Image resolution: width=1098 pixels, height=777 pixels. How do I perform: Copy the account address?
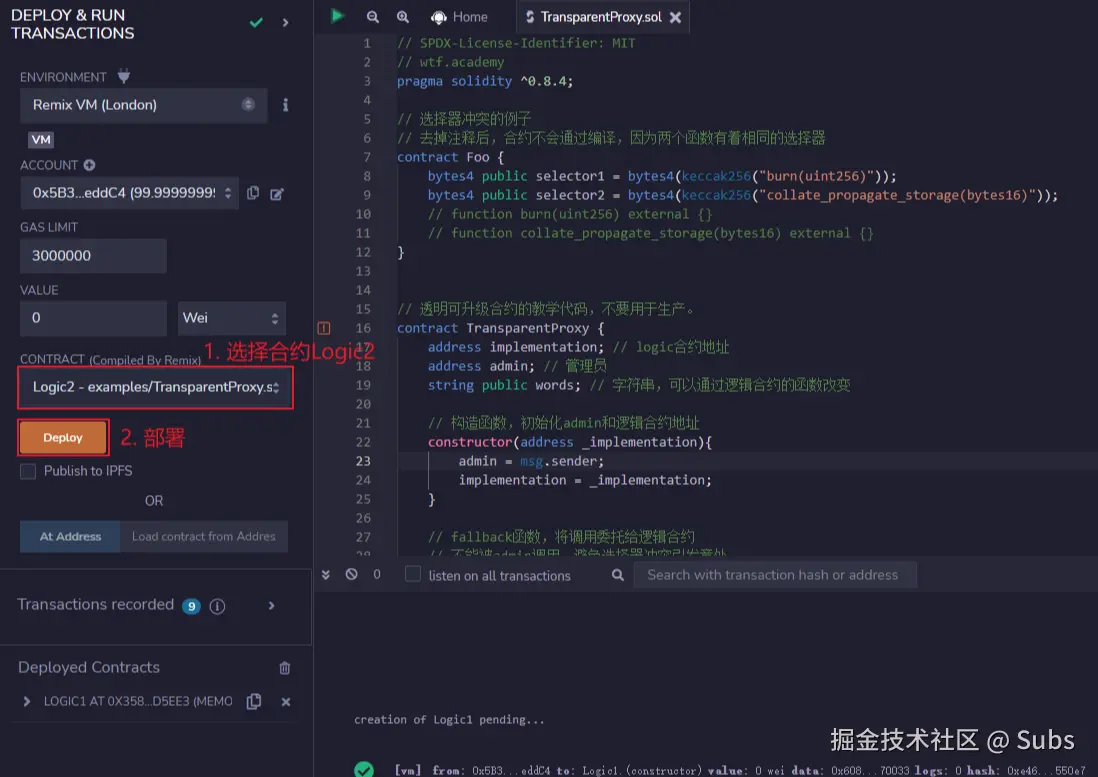[x=253, y=193]
